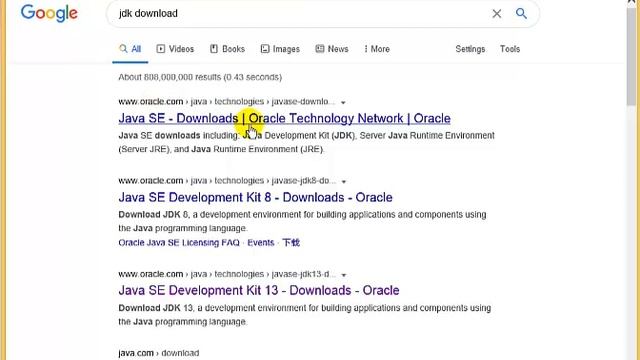Click the 'java.com › download' breadcrumb
The width and height of the screenshot is (640, 360).
click(x=159, y=353)
